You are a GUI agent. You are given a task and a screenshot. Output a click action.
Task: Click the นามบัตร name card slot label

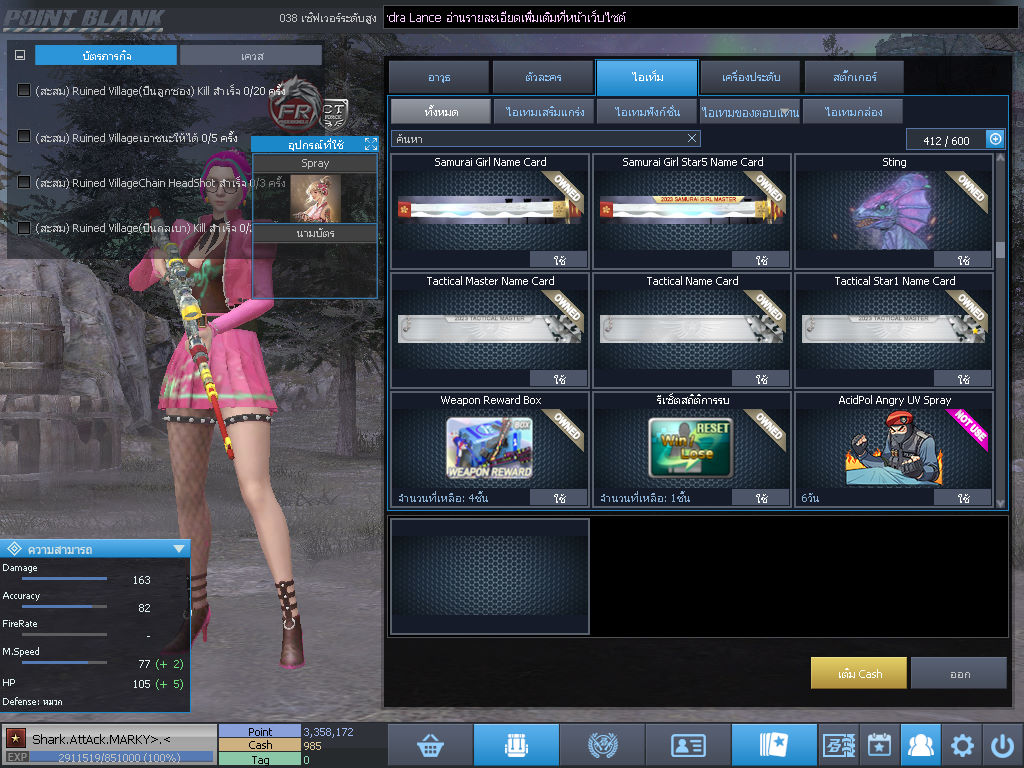(x=315, y=233)
